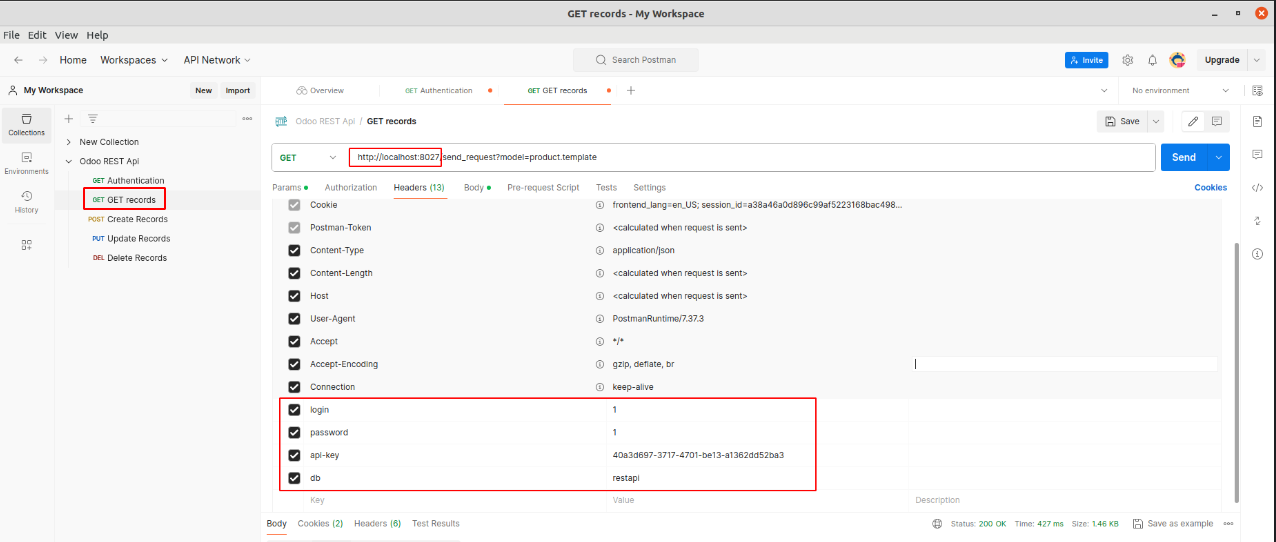Screen dimensions: 1276x542
Task: Switch to the Authorization tab
Action: tap(350, 188)
